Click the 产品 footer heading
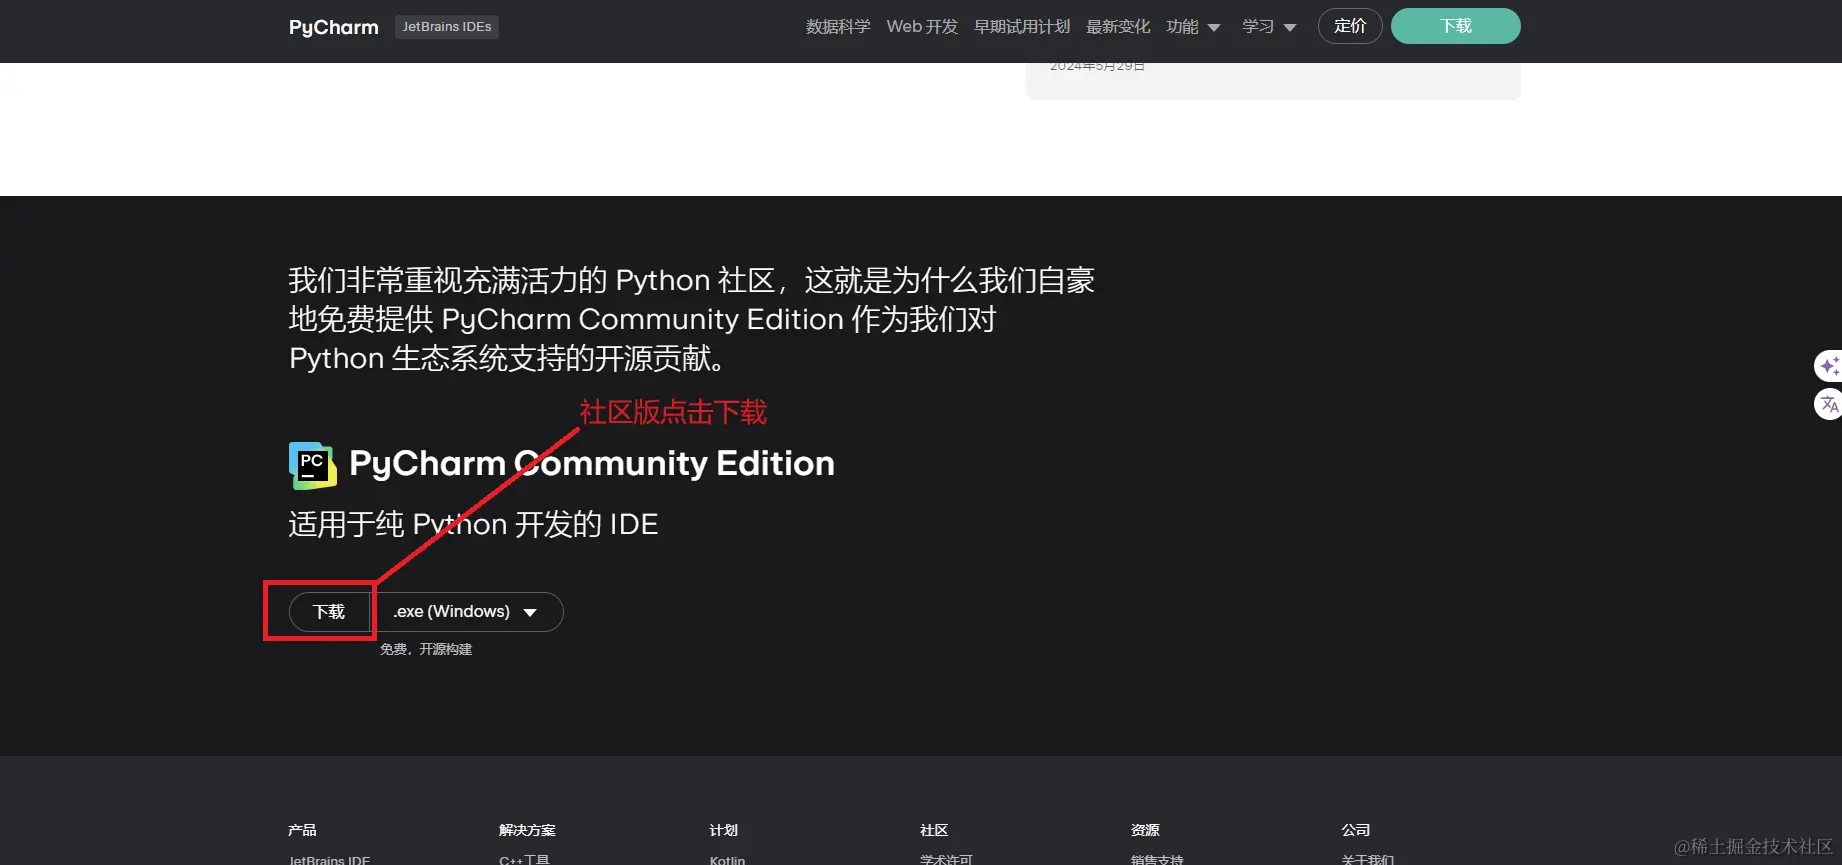Screen dimensions: 1842x865 tap(302, 830)
